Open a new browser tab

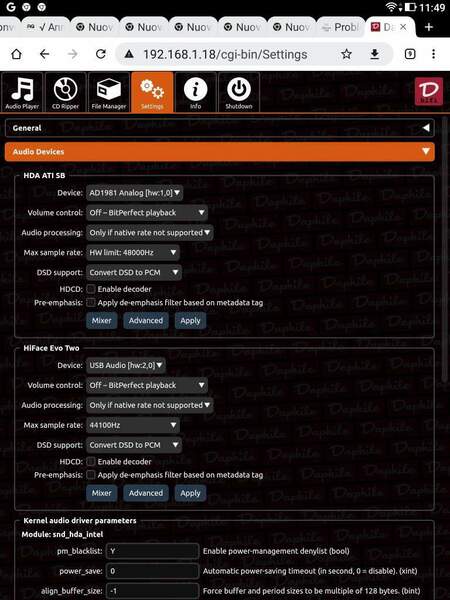429,27
